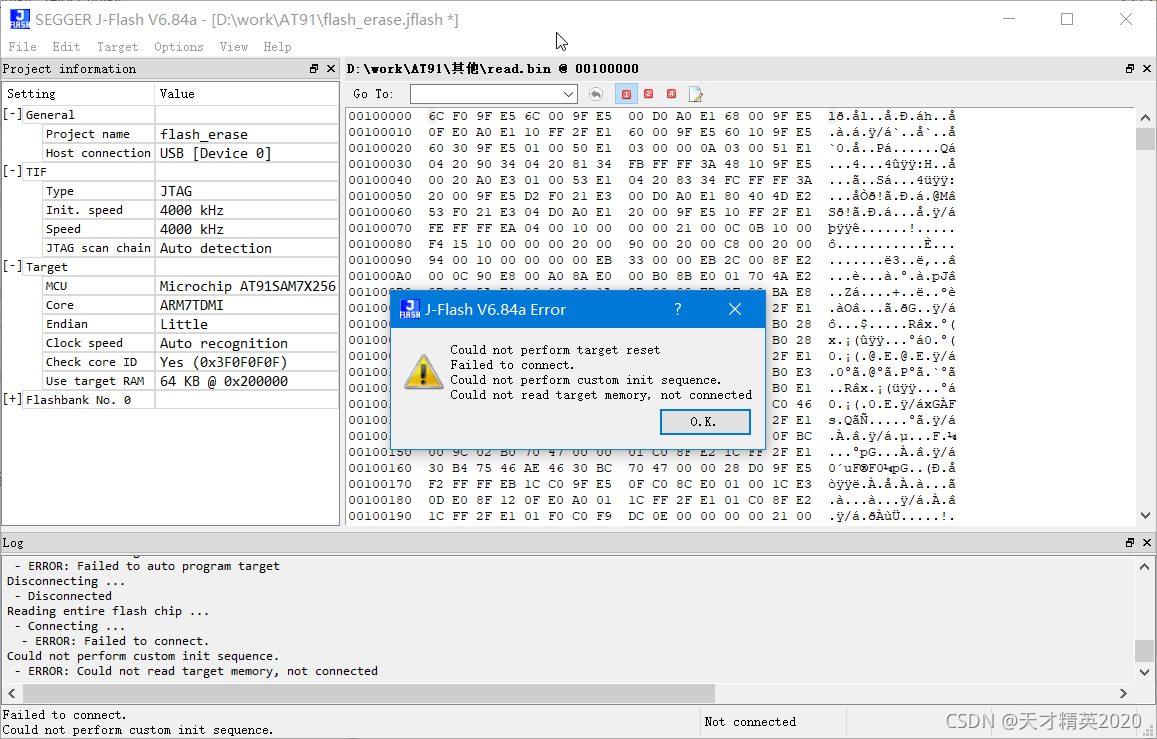The height and width of the screenshot is (739, 1157).
Task: Click hex address 00100000 row
Action: (652, 116)
